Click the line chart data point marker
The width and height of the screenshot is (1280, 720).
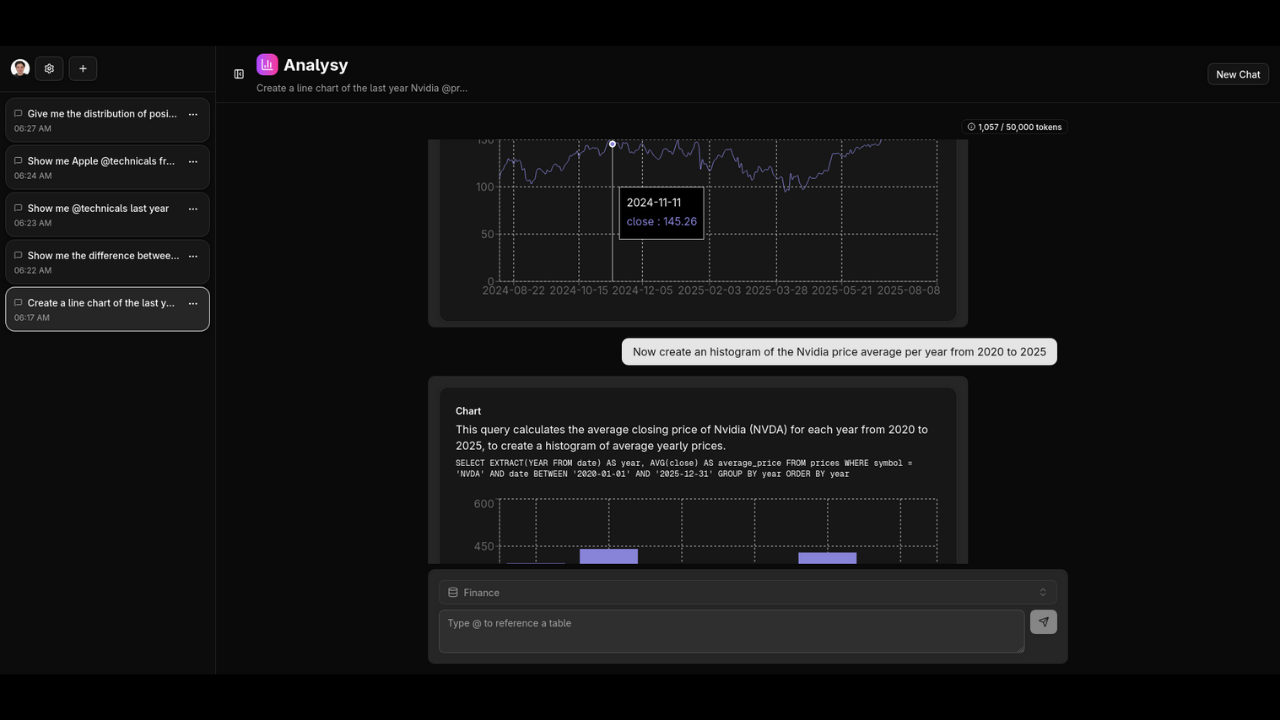click(613, 144)
